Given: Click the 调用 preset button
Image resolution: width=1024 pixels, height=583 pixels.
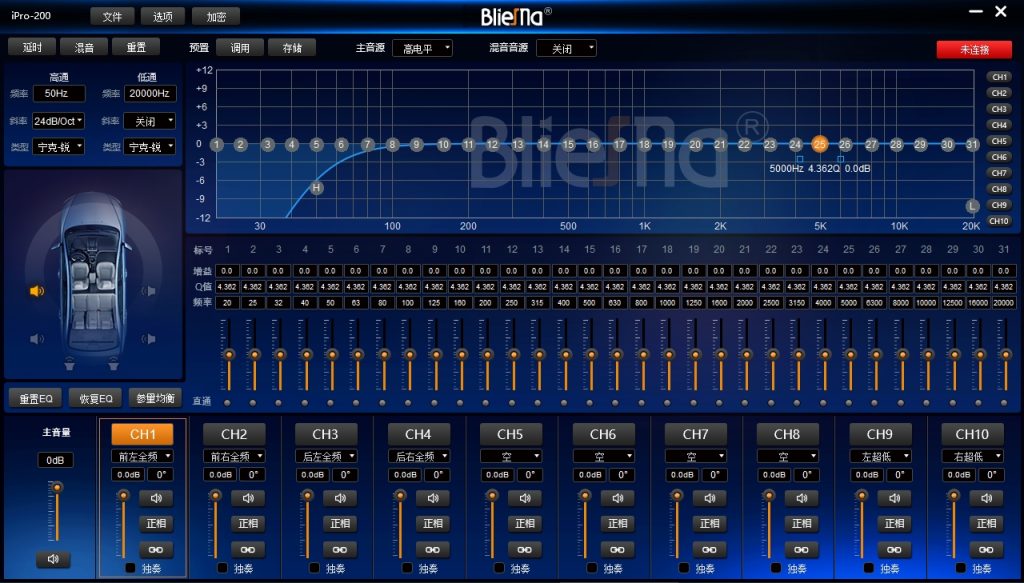Looking at the screenshot, I should 240,48.
